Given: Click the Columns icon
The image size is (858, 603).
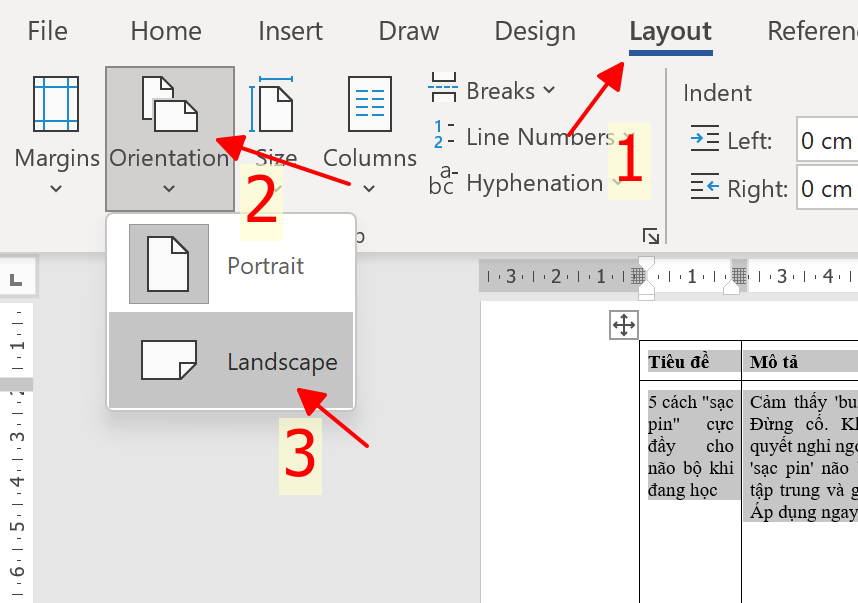Looking at the screenshot, I should click(x=369, y=103).
